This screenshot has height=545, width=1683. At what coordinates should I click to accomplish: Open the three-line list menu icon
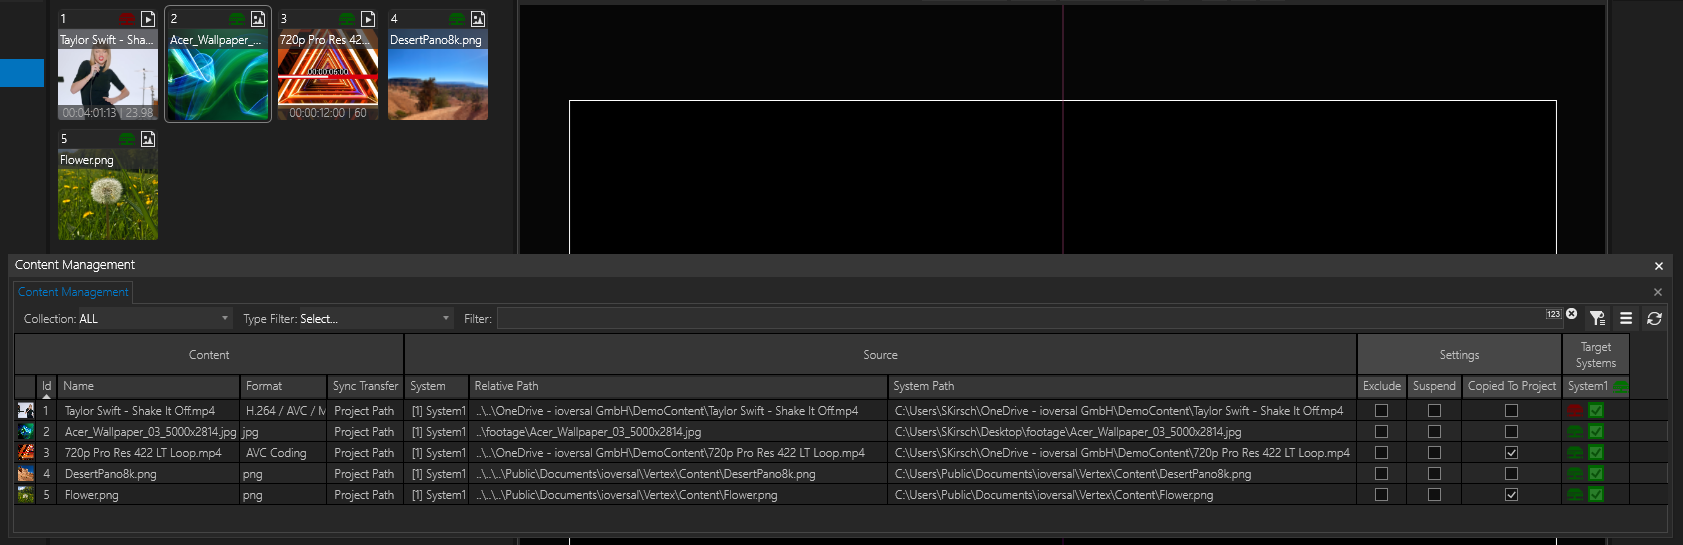1626,318
